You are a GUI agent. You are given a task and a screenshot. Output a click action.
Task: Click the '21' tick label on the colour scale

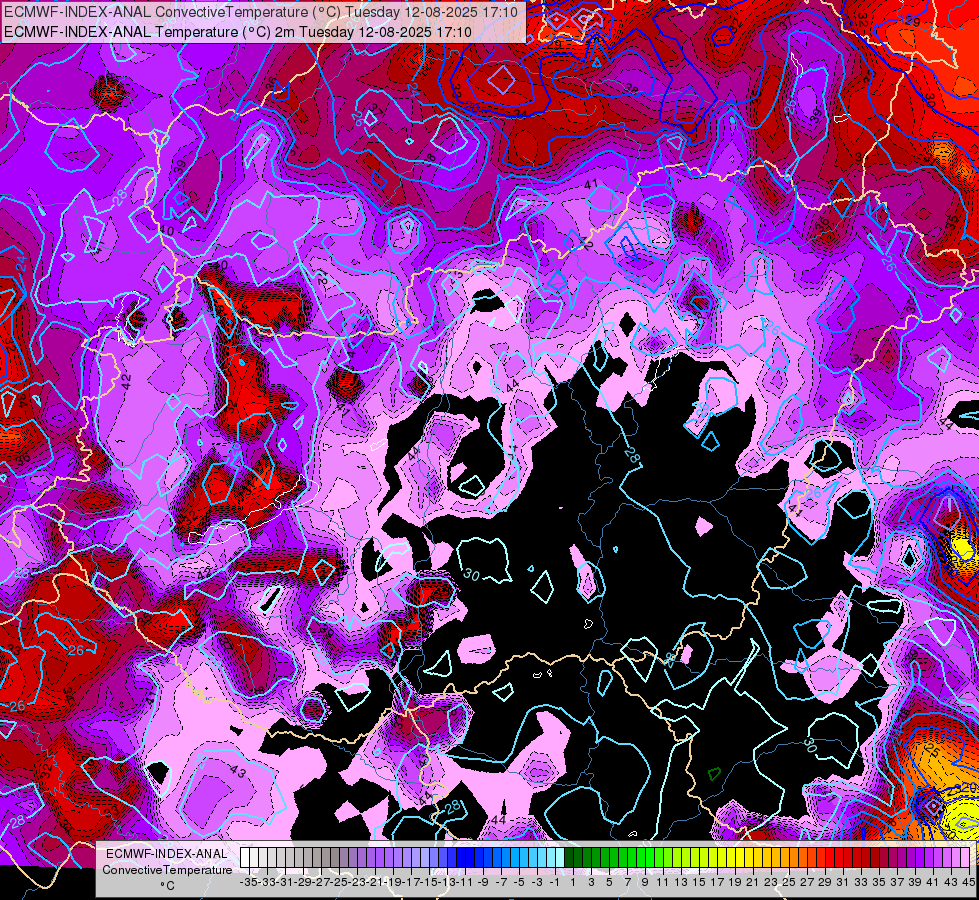[753, 882]
